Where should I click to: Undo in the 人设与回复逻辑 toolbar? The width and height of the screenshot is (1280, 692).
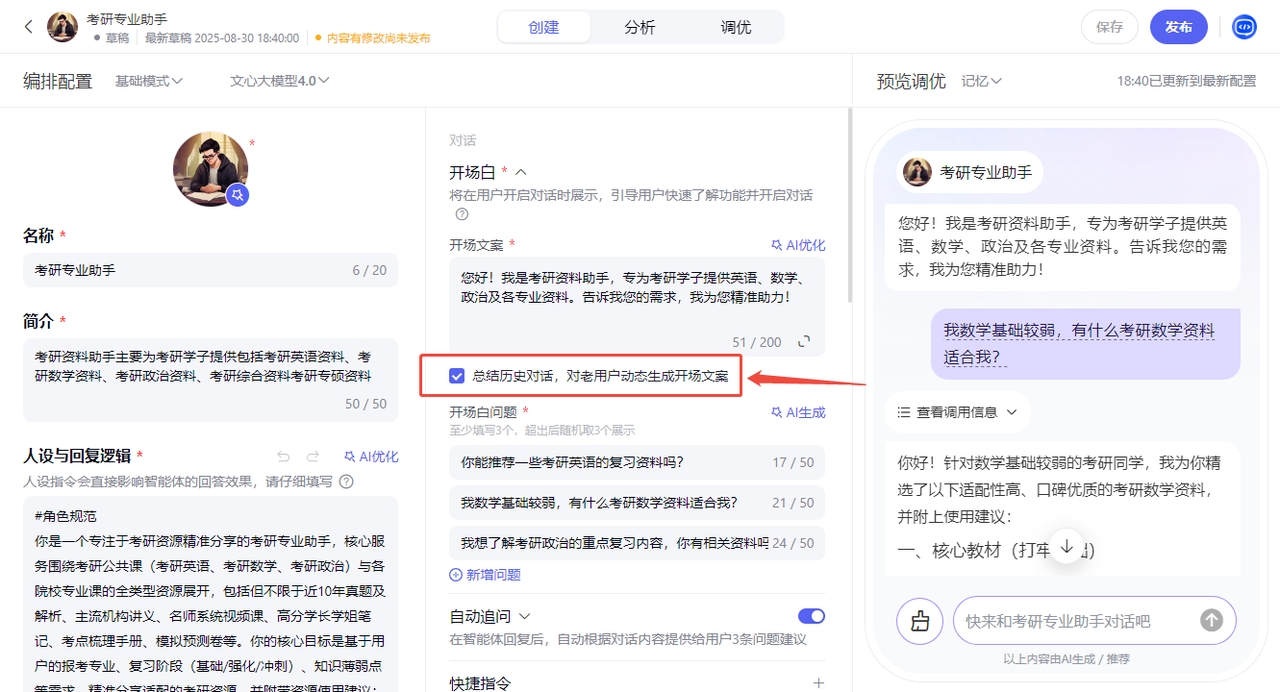tap(284, 456)
